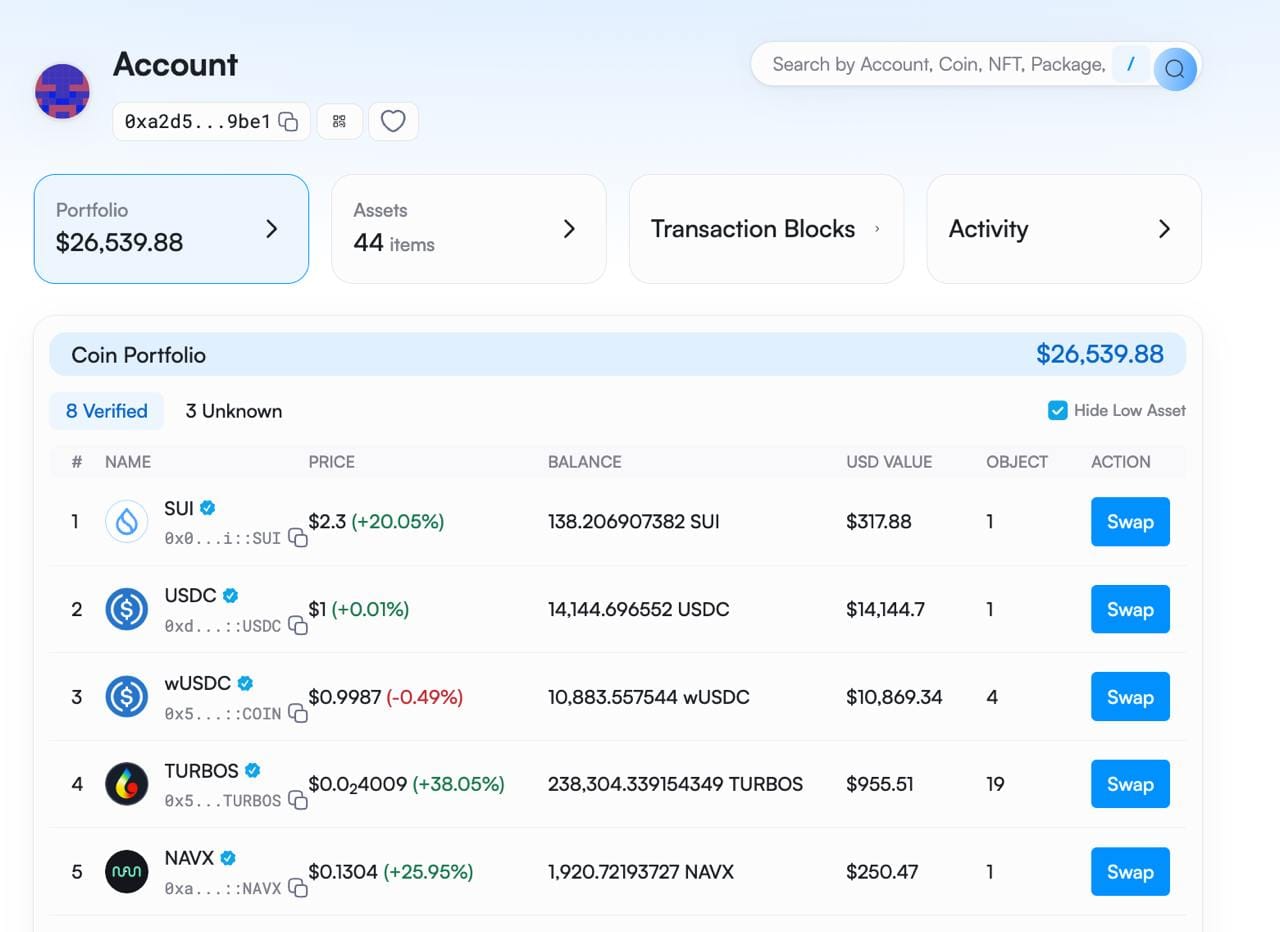The image size is (1280, 932).
Task: Click the Coin Portfolio header label
Action: point(139,355)
